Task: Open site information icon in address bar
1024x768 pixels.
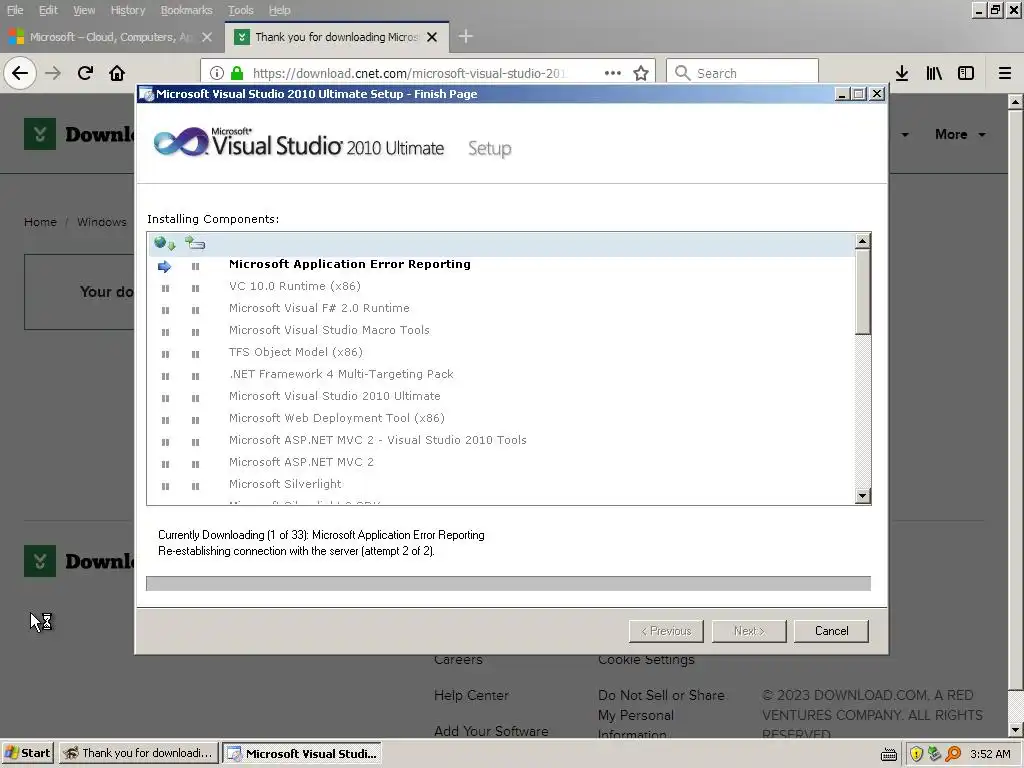Action: pyautogui.click(x=217, y=73)
